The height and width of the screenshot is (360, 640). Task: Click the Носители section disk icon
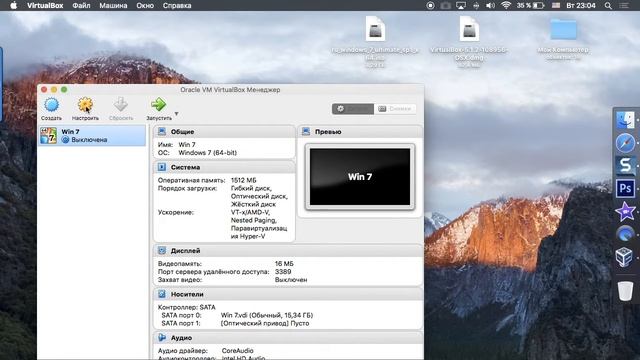click(x=162, y=294)
